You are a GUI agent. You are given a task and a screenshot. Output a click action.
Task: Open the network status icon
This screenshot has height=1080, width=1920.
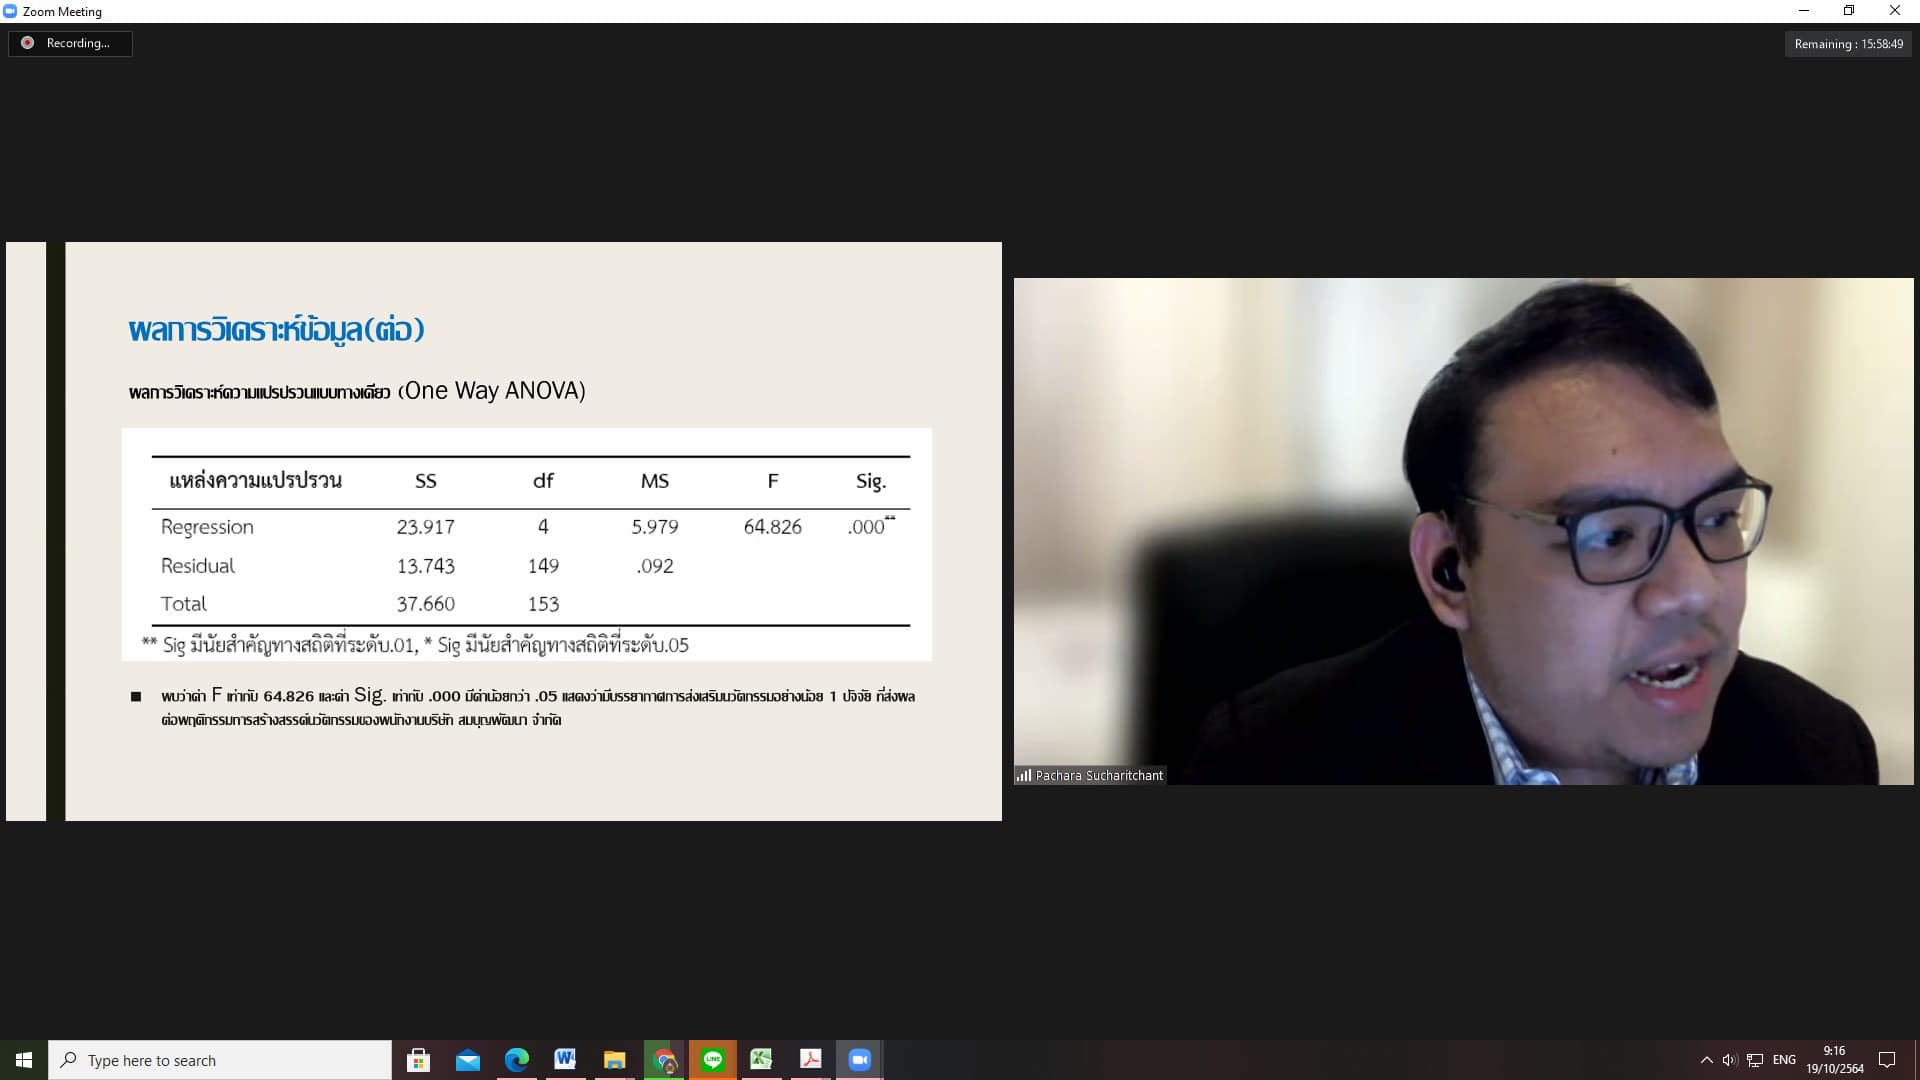1755,1060
